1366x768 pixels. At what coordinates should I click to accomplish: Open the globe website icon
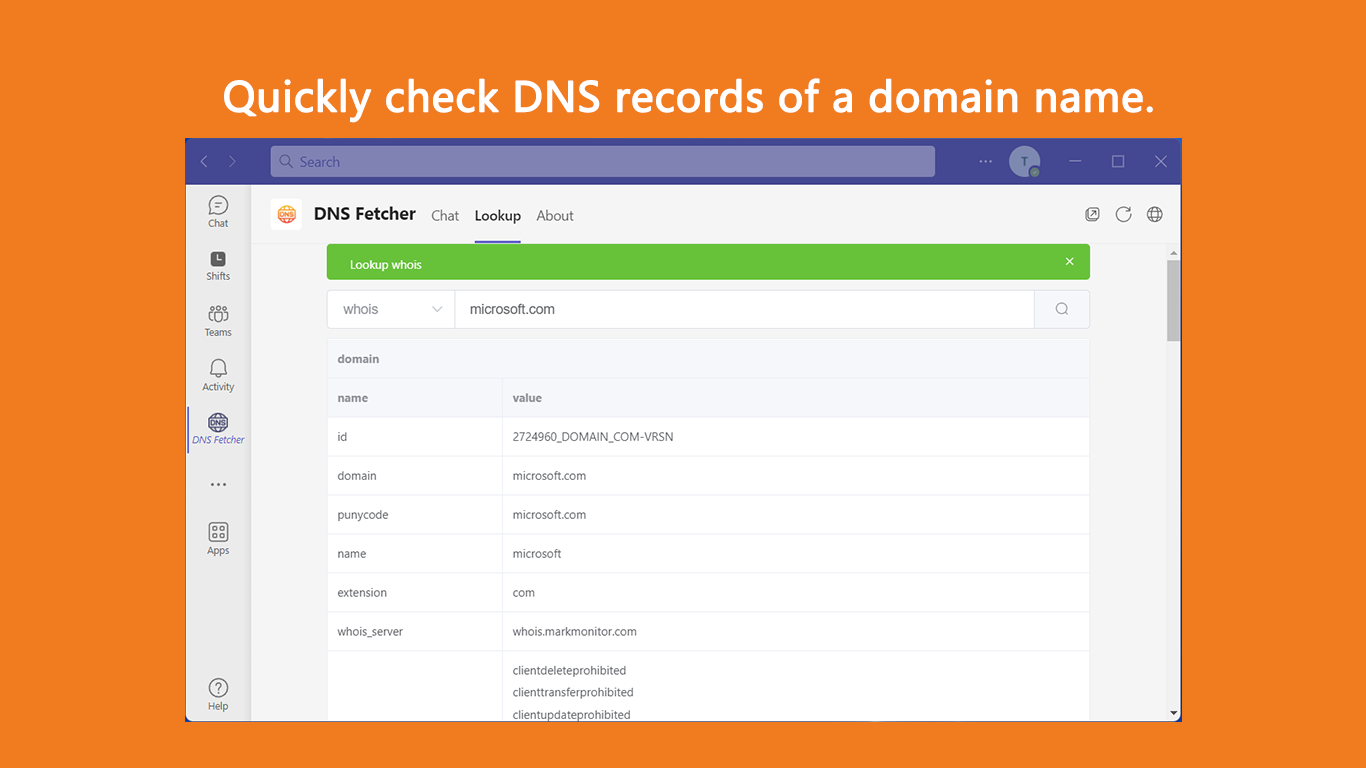point(1154,214)
